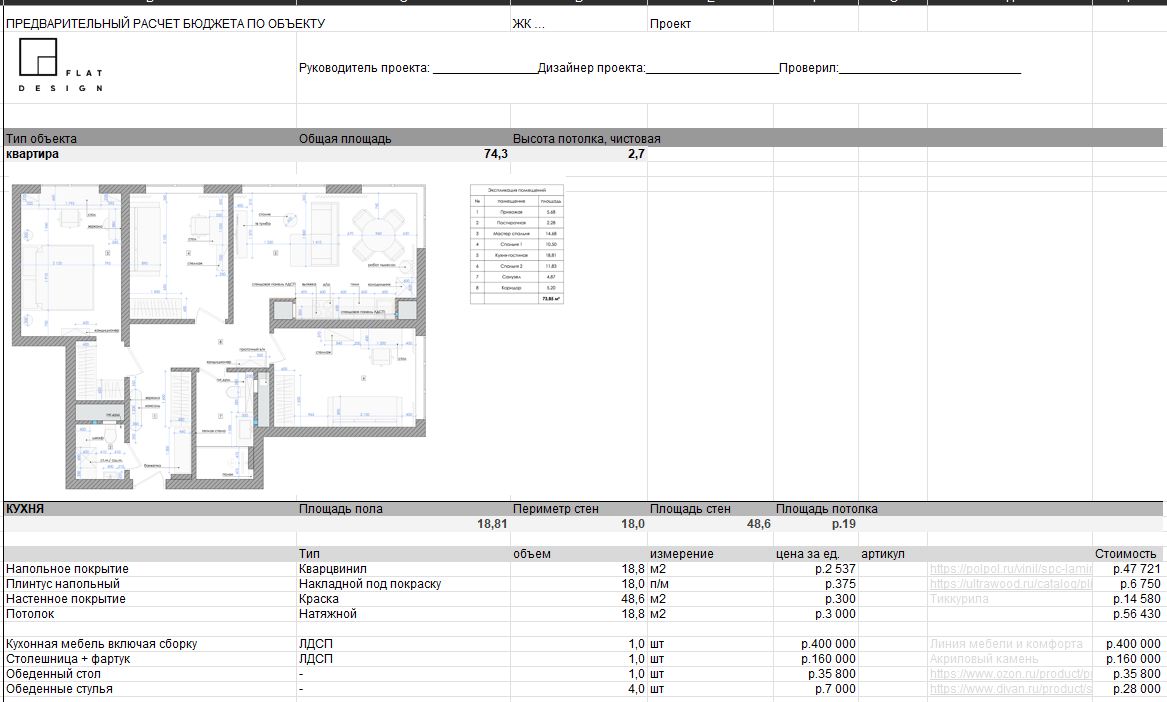1167x702 pixels.
Task: Open the ultrawood.ru link in Плинтус напольный row
Action: pyautogui.click(x=1010, y=584)
